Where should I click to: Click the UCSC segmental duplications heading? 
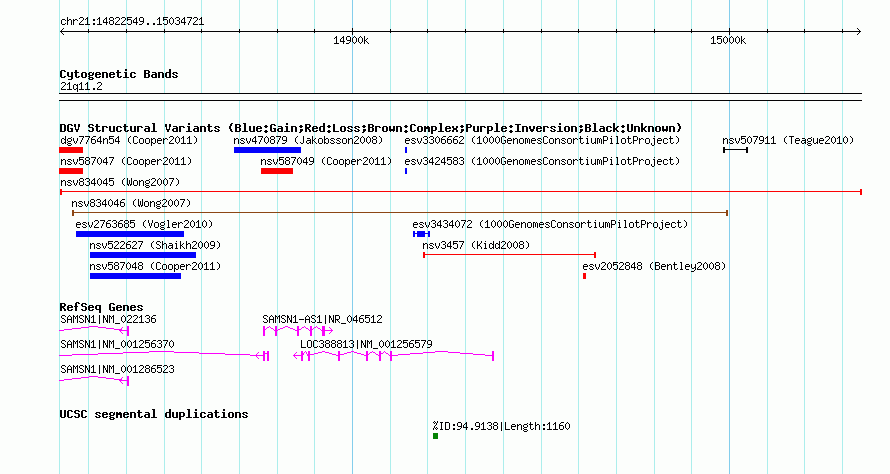tap(154, 414)
